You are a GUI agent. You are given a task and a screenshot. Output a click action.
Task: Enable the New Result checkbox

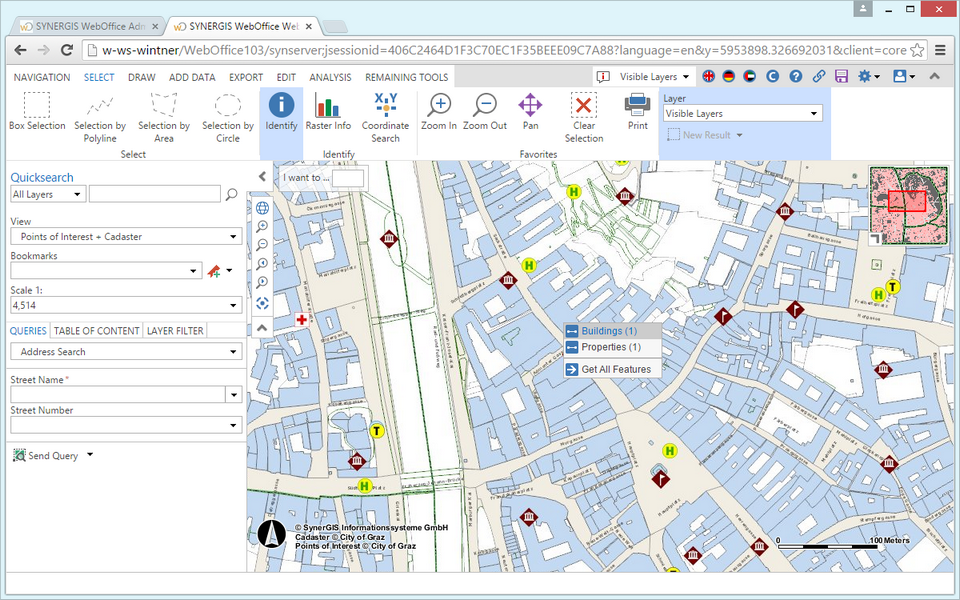tap(674, 133)
